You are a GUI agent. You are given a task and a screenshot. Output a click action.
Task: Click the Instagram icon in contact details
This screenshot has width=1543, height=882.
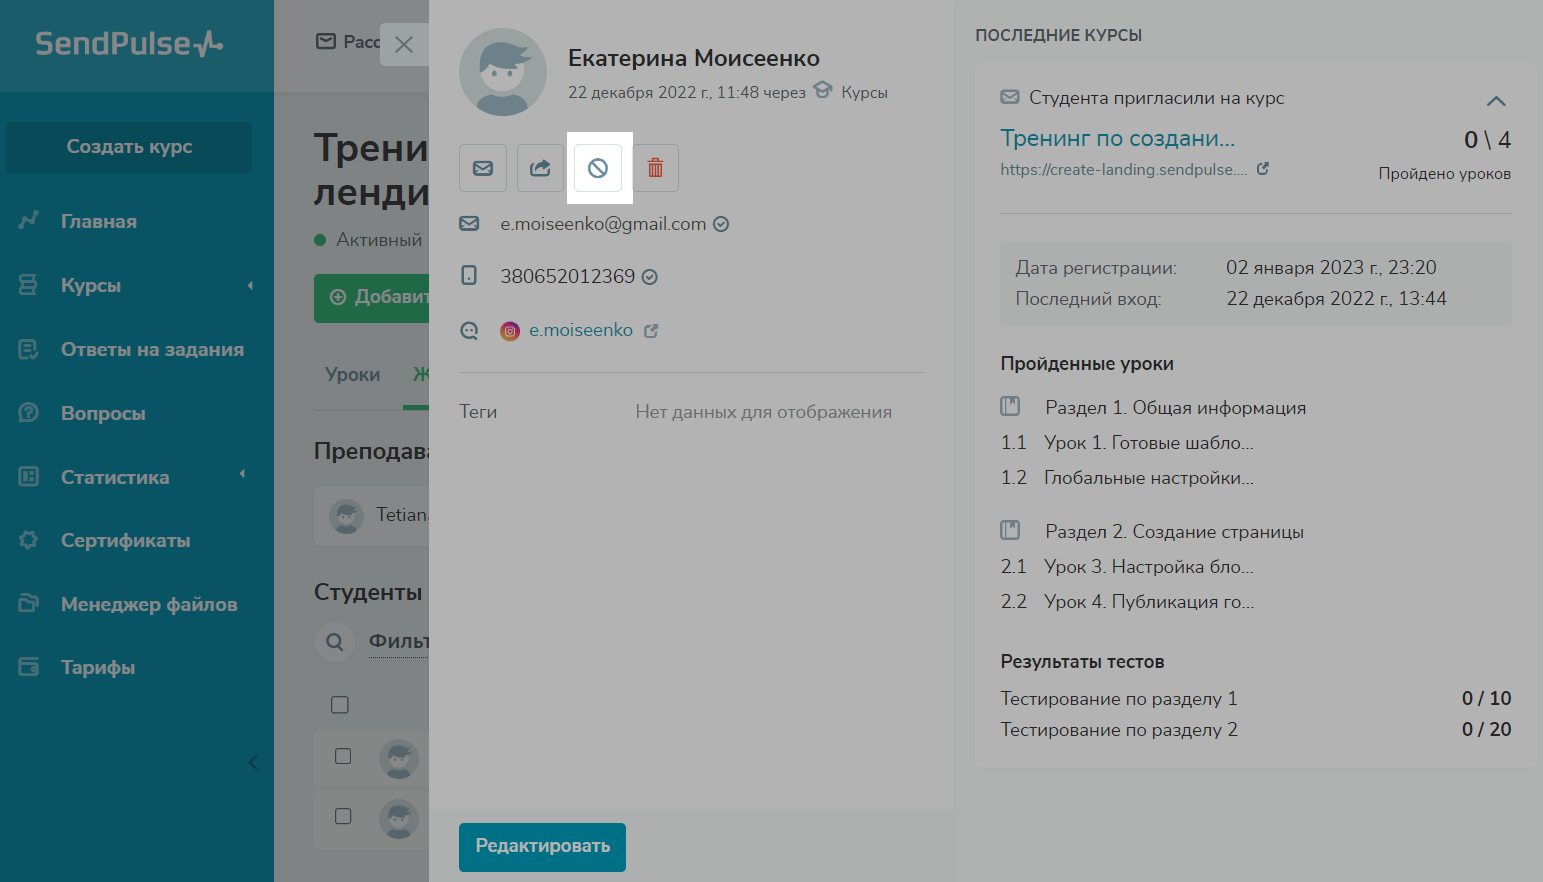click(x=510, y=331)
